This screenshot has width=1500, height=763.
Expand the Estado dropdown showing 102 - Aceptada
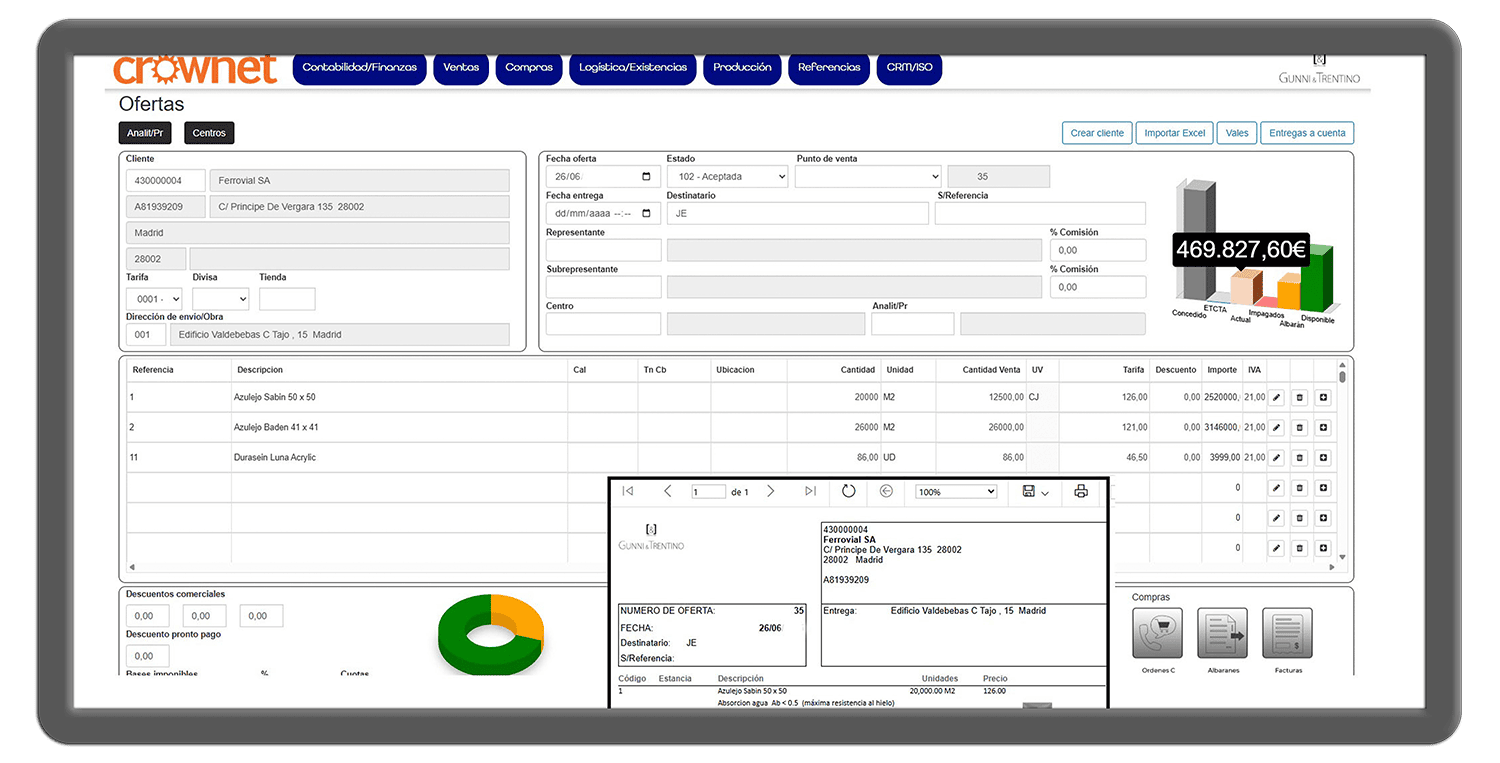(x=727, y=177)
